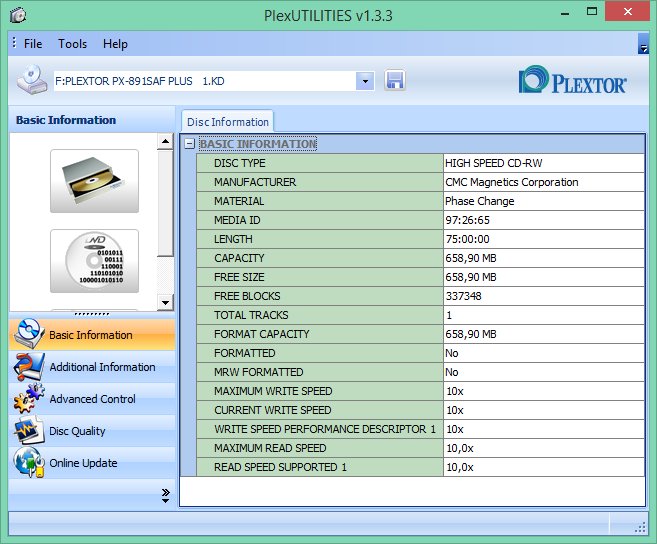
Task: Click the dotted splitter grip below thumbnails
Action: (92, 314)
